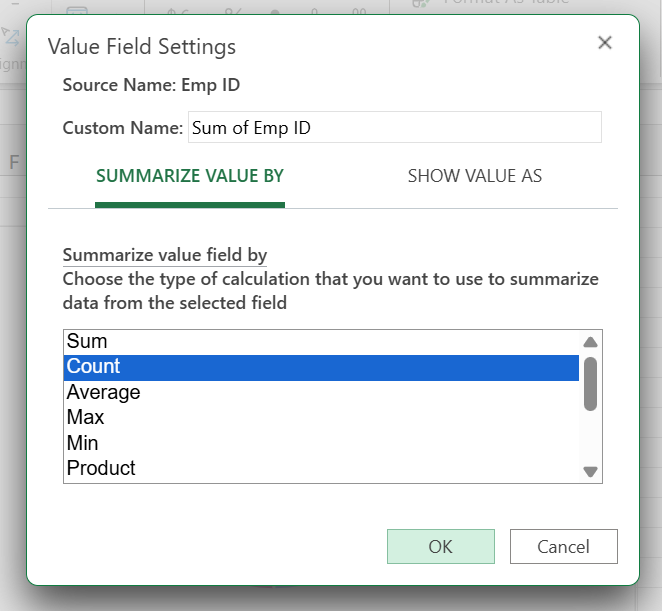Click the calculation list scrollbar thumb
662x611 pixels.
click(590, 384)
